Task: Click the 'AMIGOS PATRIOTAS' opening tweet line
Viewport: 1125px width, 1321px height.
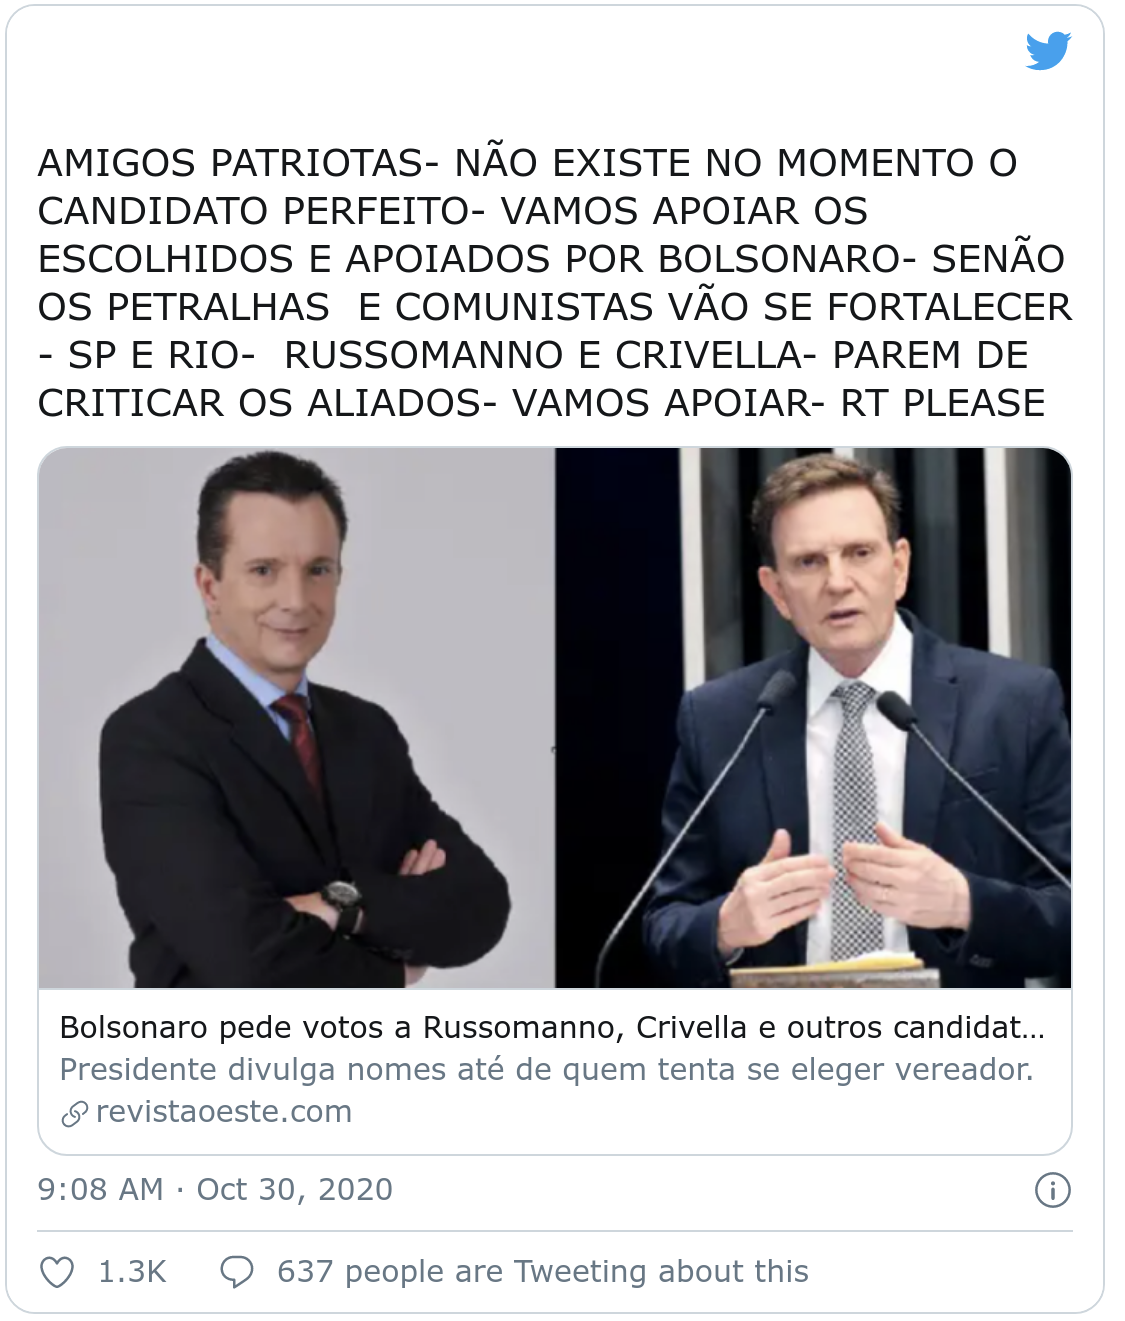Action: click(x=528, y=163)
